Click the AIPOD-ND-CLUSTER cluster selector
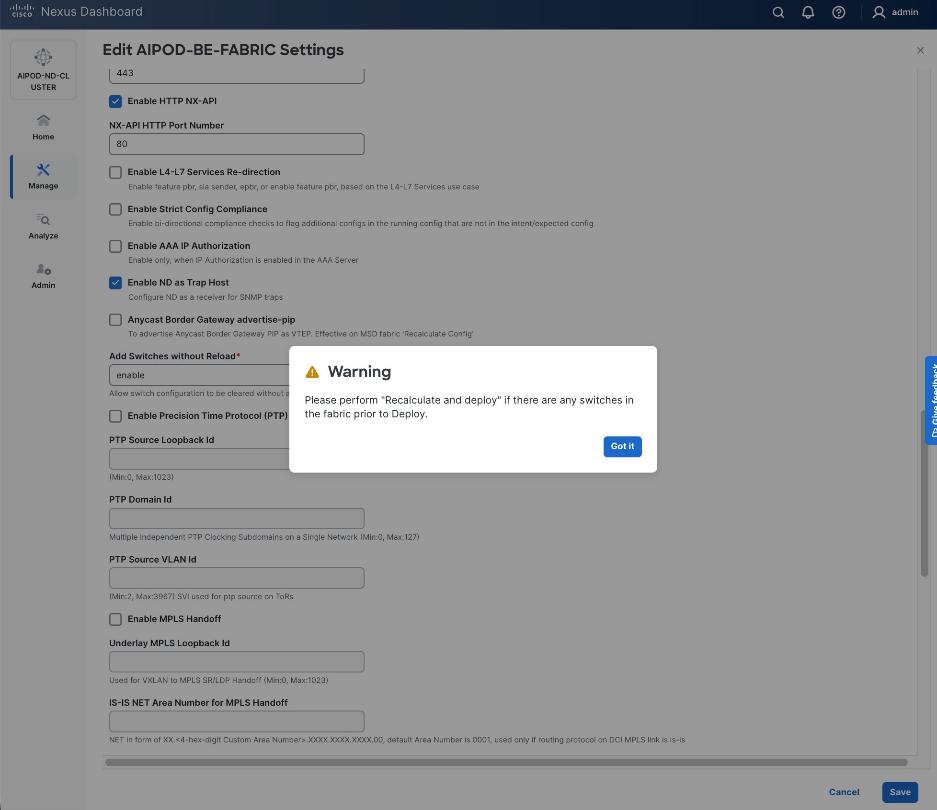 tap(43, 69)
